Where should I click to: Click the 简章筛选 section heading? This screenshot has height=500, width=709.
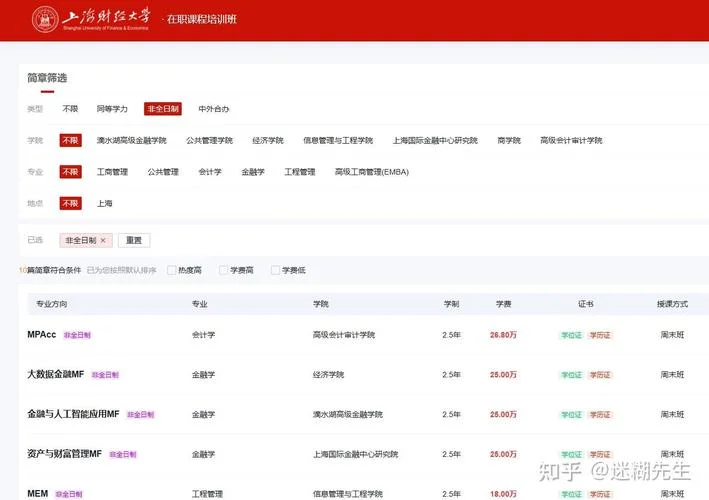click(x=47, y=78)
